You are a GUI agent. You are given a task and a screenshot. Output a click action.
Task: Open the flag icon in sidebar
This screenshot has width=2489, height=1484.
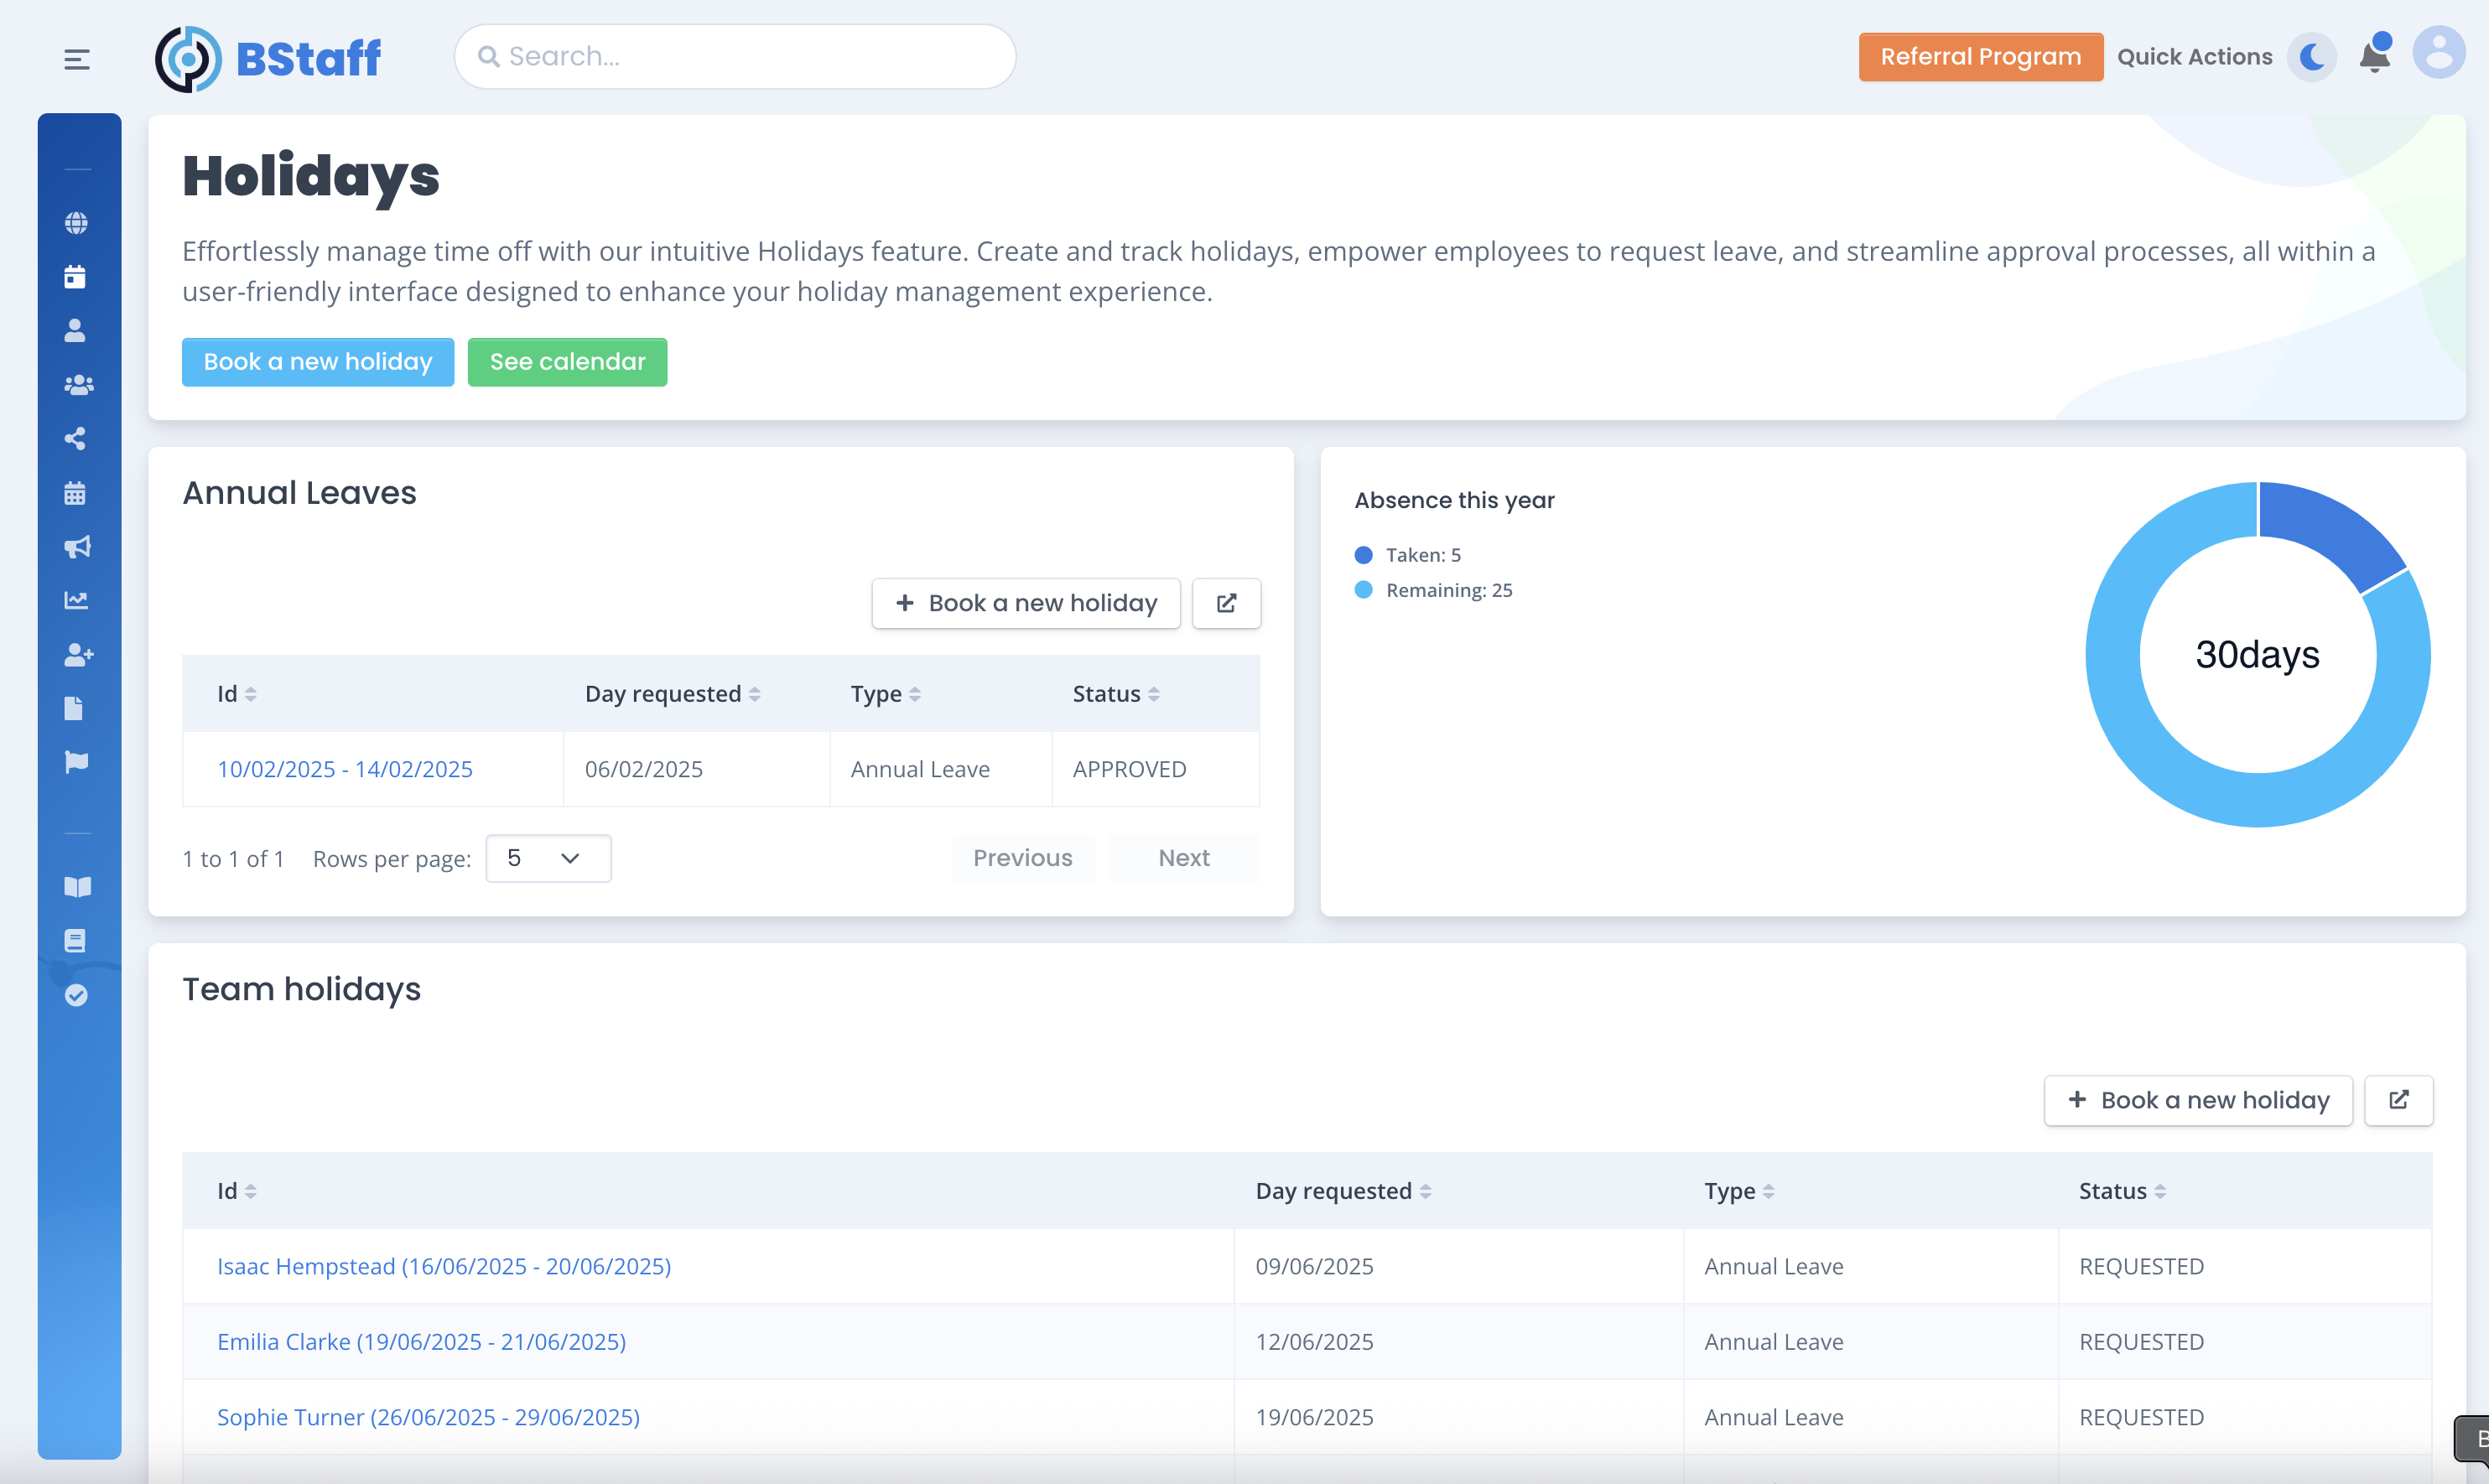tap(76, 762)
